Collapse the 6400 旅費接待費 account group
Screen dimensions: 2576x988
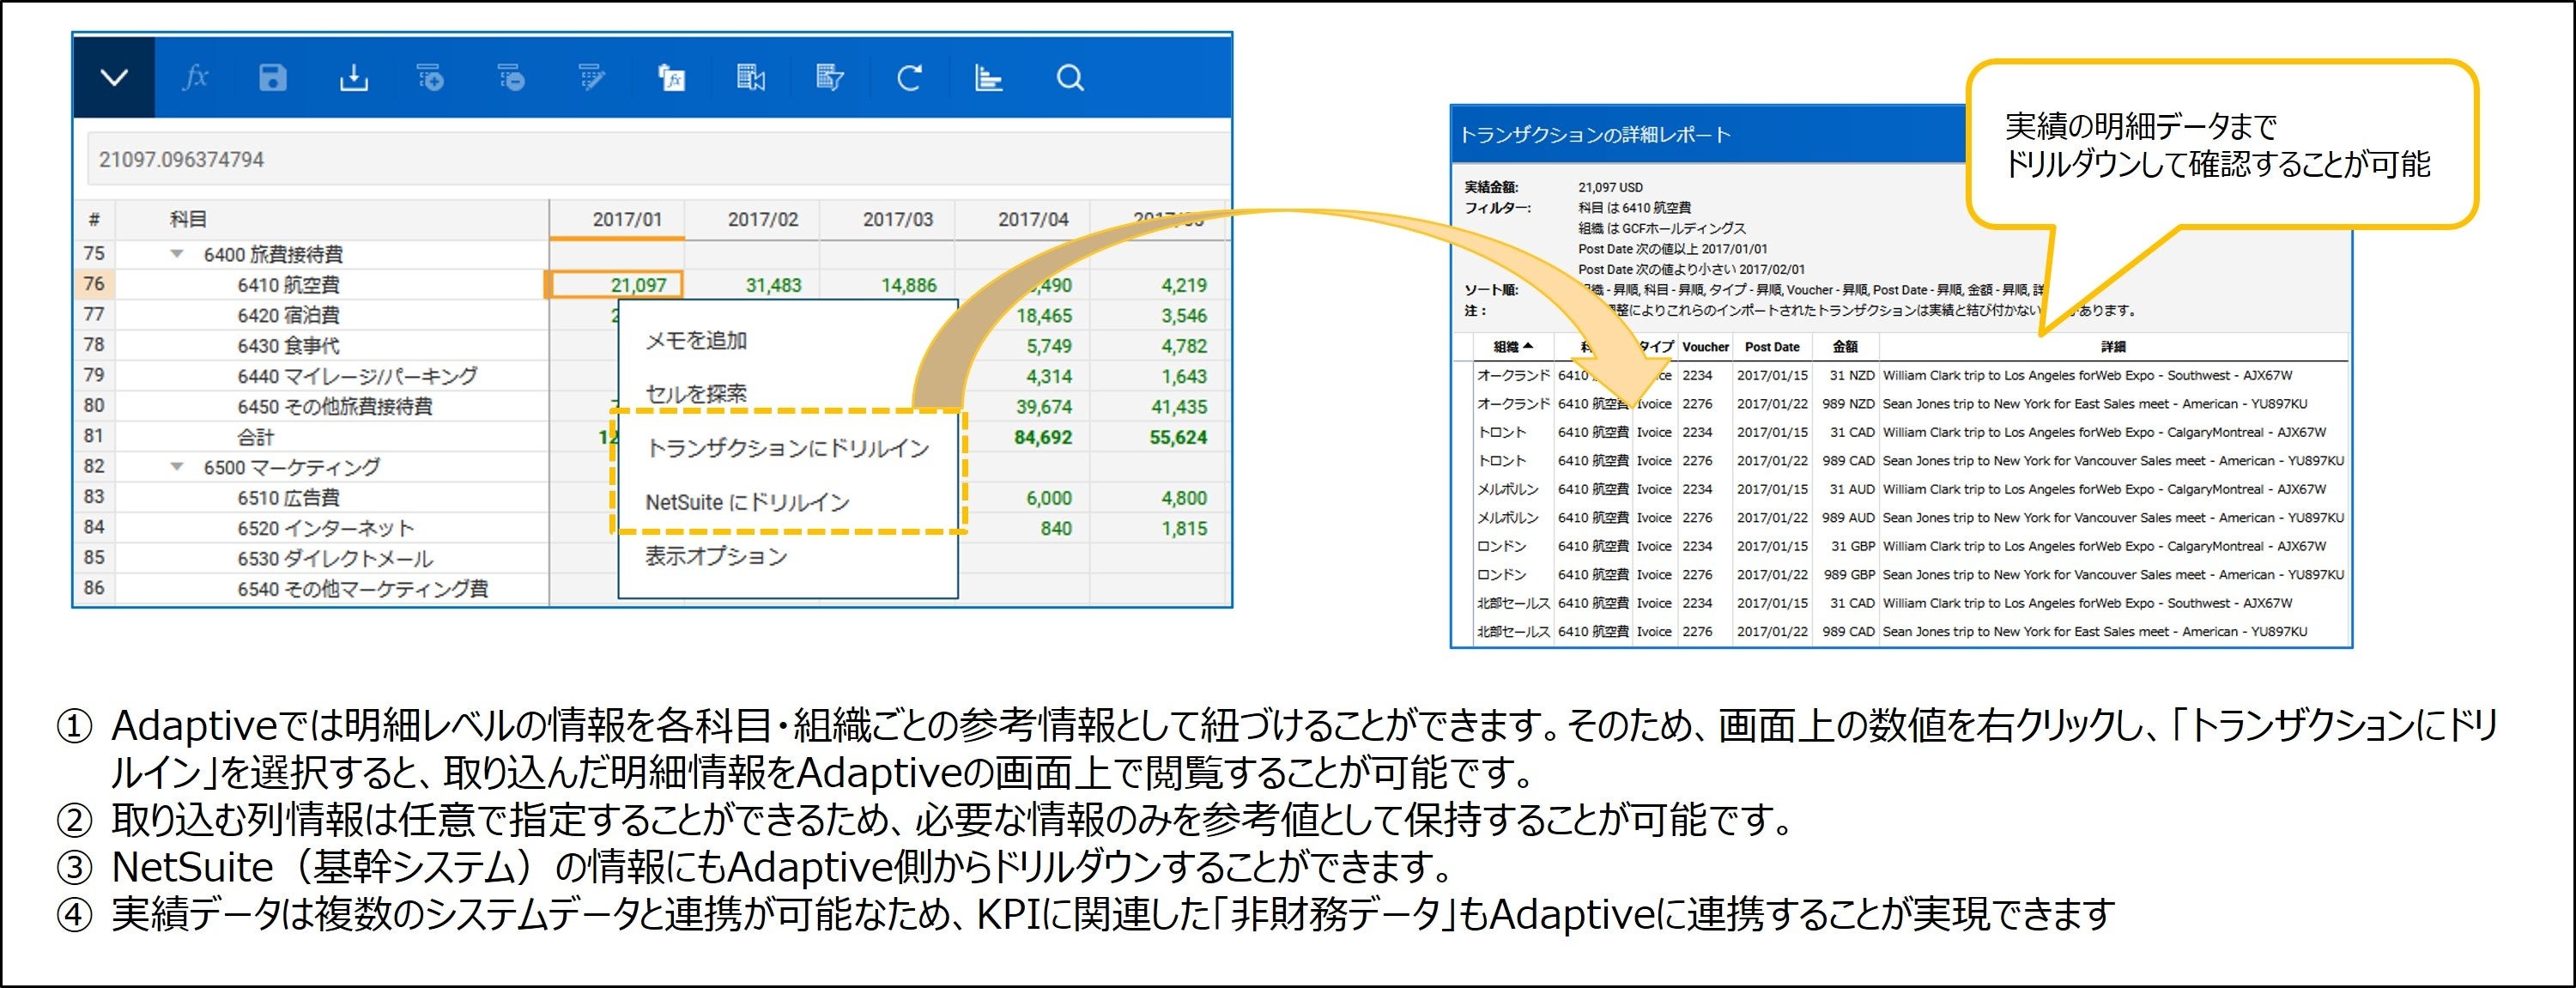point(177,254)
